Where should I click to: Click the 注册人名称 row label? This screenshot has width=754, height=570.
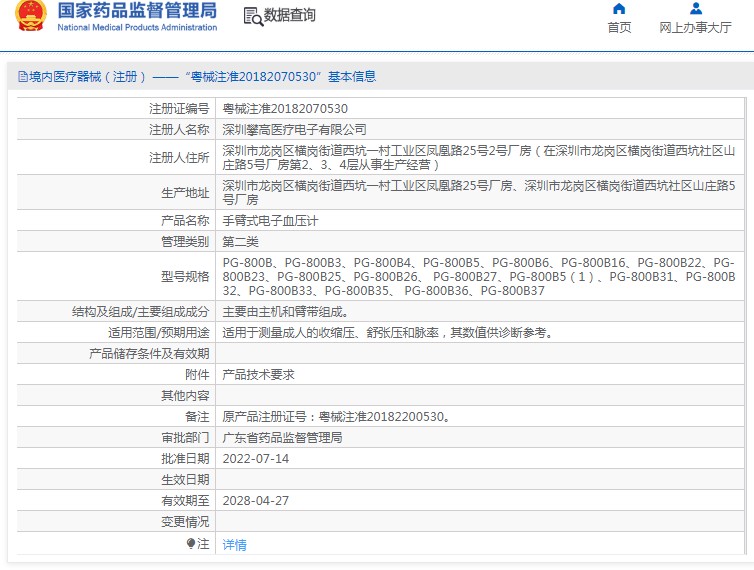[179, 129]
